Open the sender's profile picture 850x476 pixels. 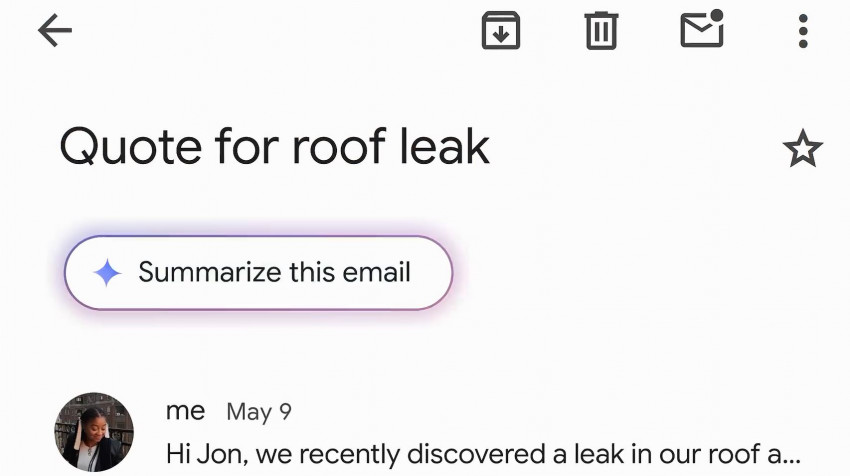click(x=94, y=431)
